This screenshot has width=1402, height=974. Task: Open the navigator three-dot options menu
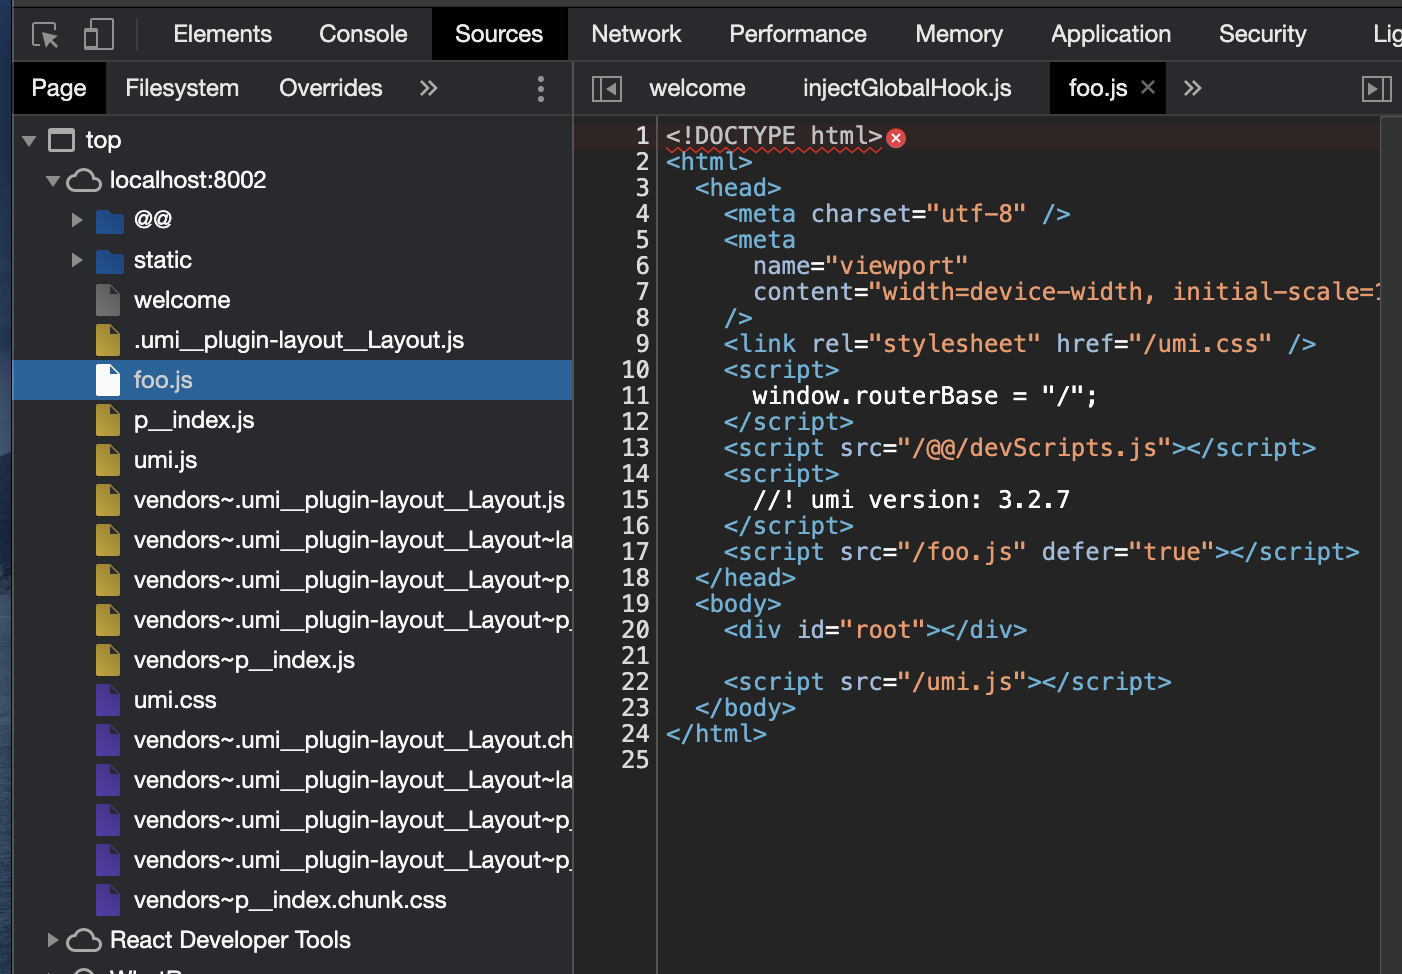[x=540, y=88]
